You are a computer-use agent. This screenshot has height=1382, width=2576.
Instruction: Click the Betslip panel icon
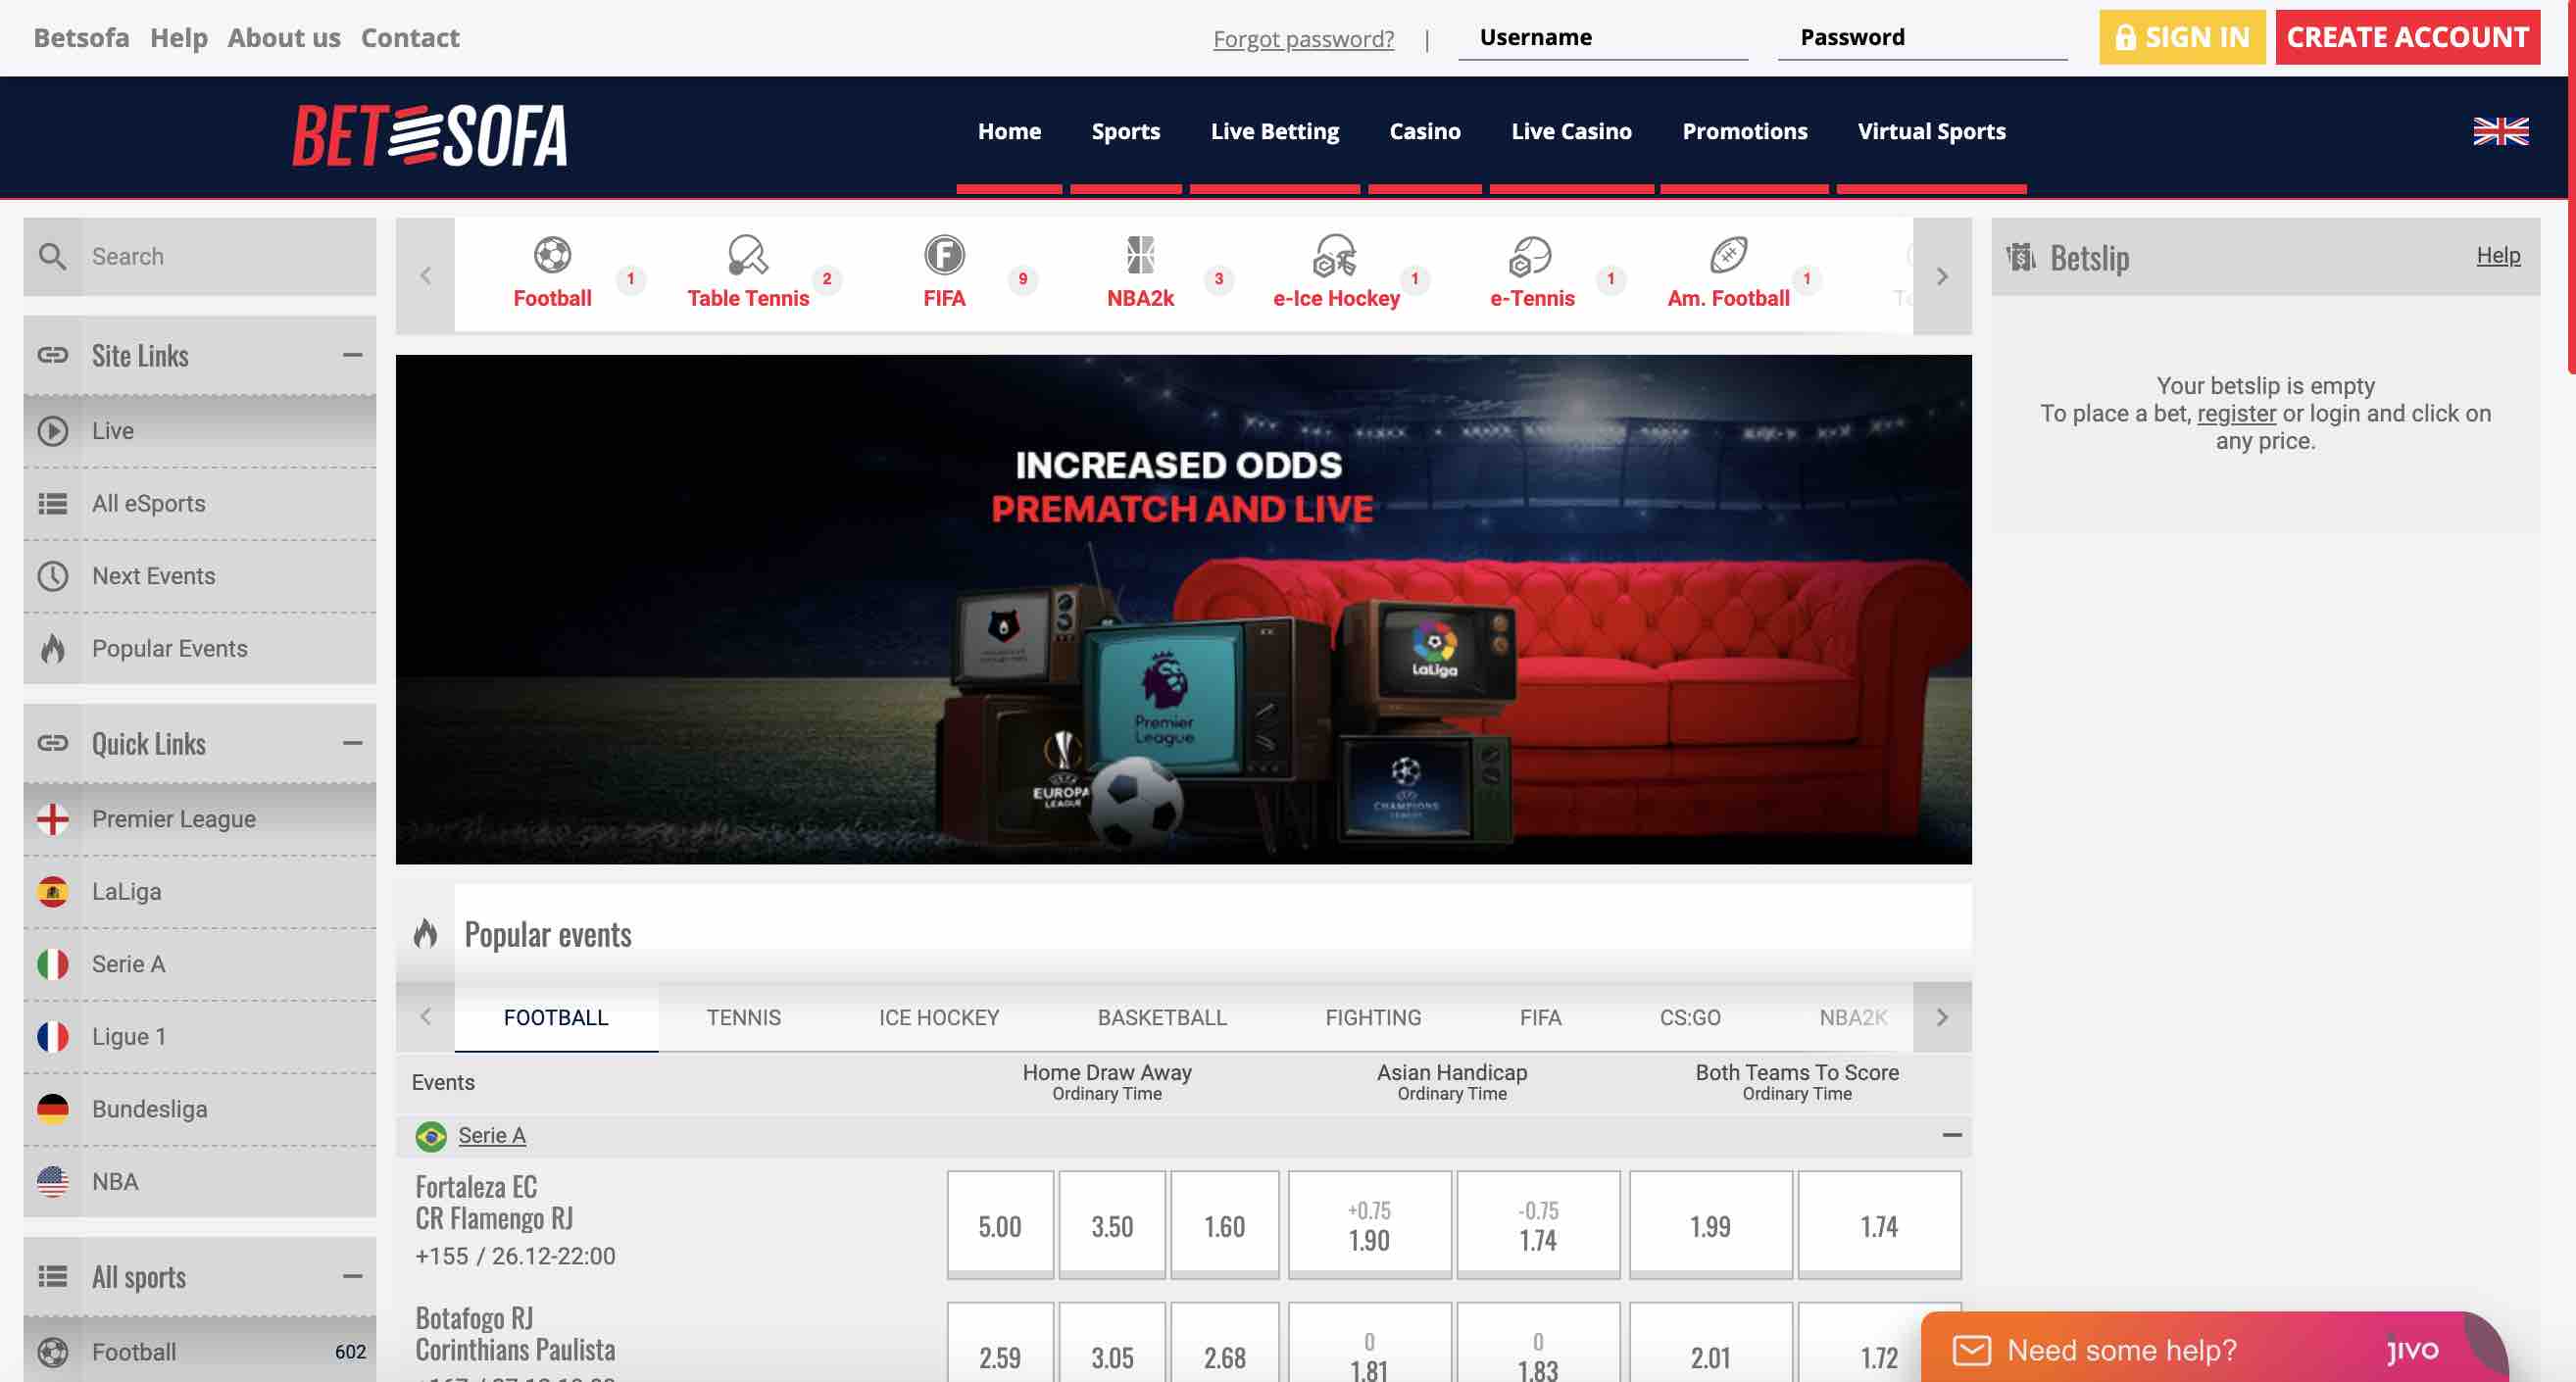click(2021, 257)
